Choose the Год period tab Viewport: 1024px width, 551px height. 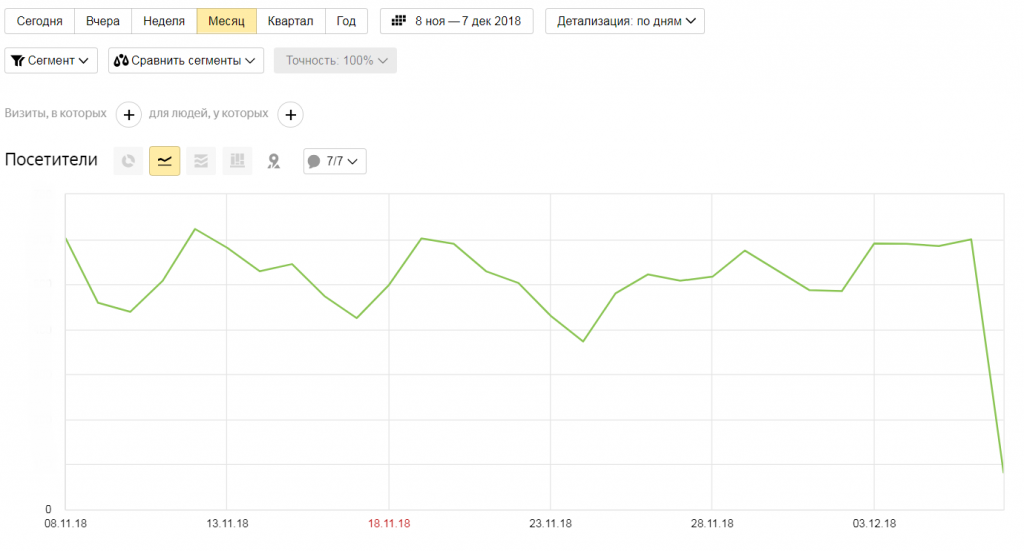tap(346, 21)
